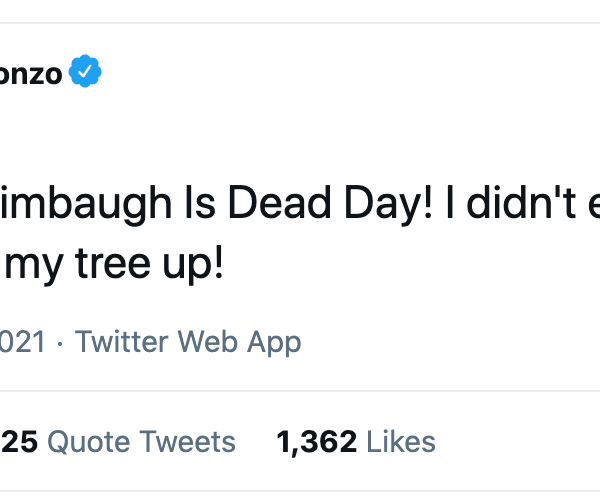Click the word 'App' in the source label
Image resolution: width=600 pixels, height=498 pixels.
pyautogui.click(x=273, y=342)
